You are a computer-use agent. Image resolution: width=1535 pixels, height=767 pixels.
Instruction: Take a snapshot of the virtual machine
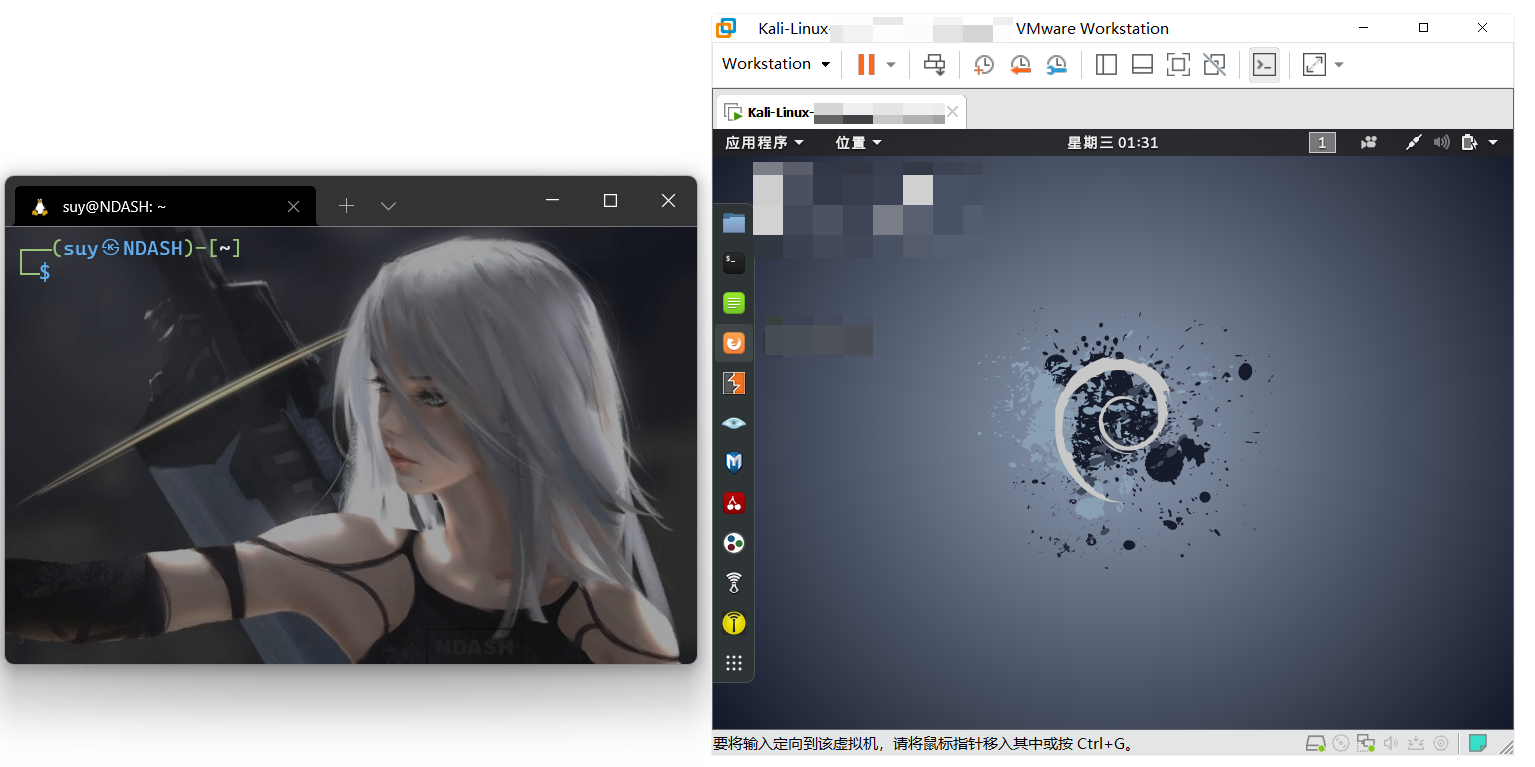(984, 64)
